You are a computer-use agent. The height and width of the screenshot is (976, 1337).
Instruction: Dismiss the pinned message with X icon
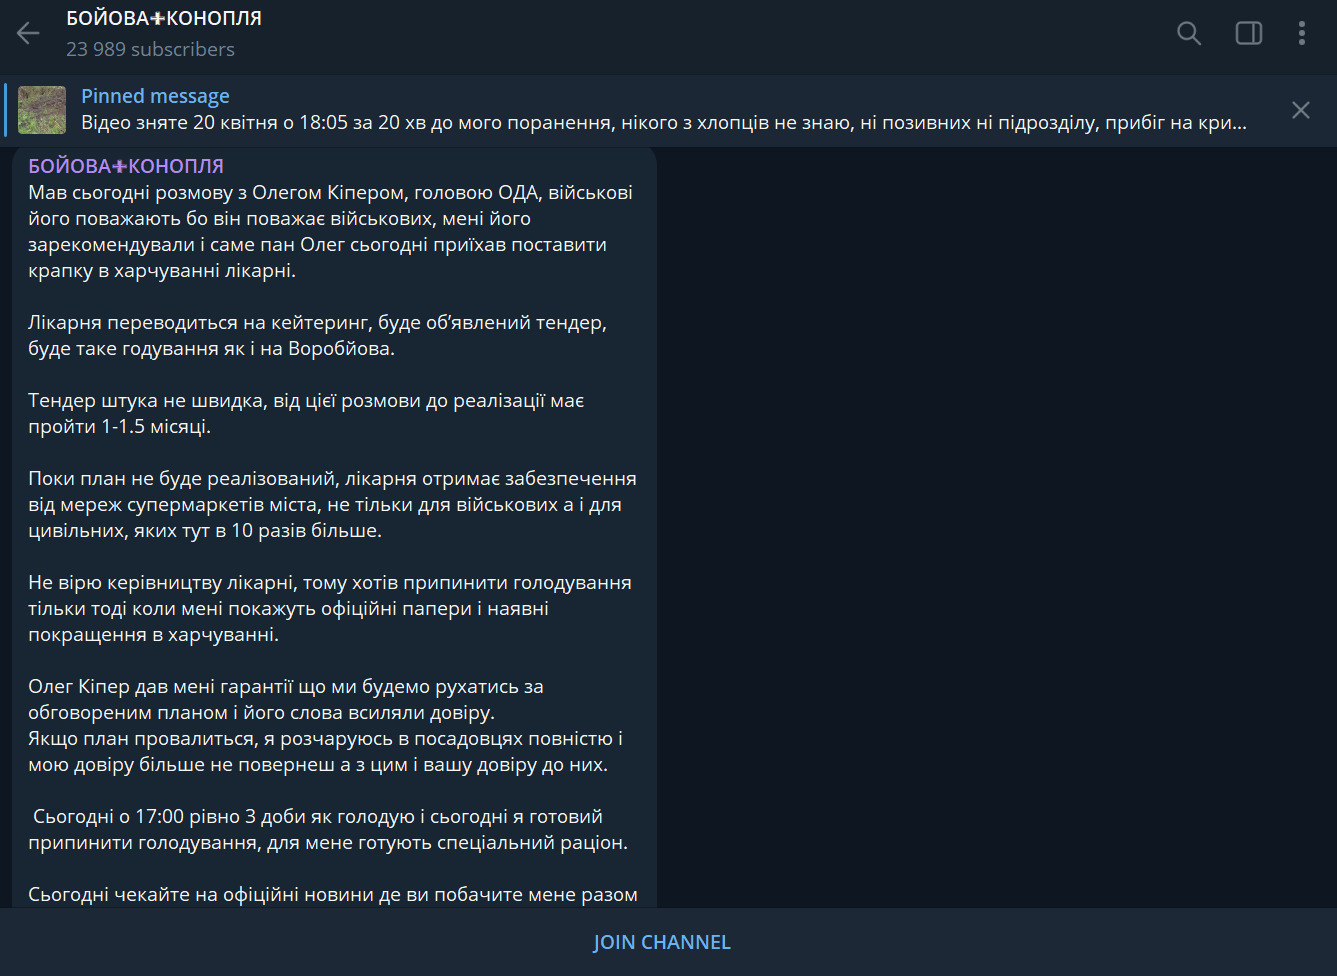tap(1301, 110)
